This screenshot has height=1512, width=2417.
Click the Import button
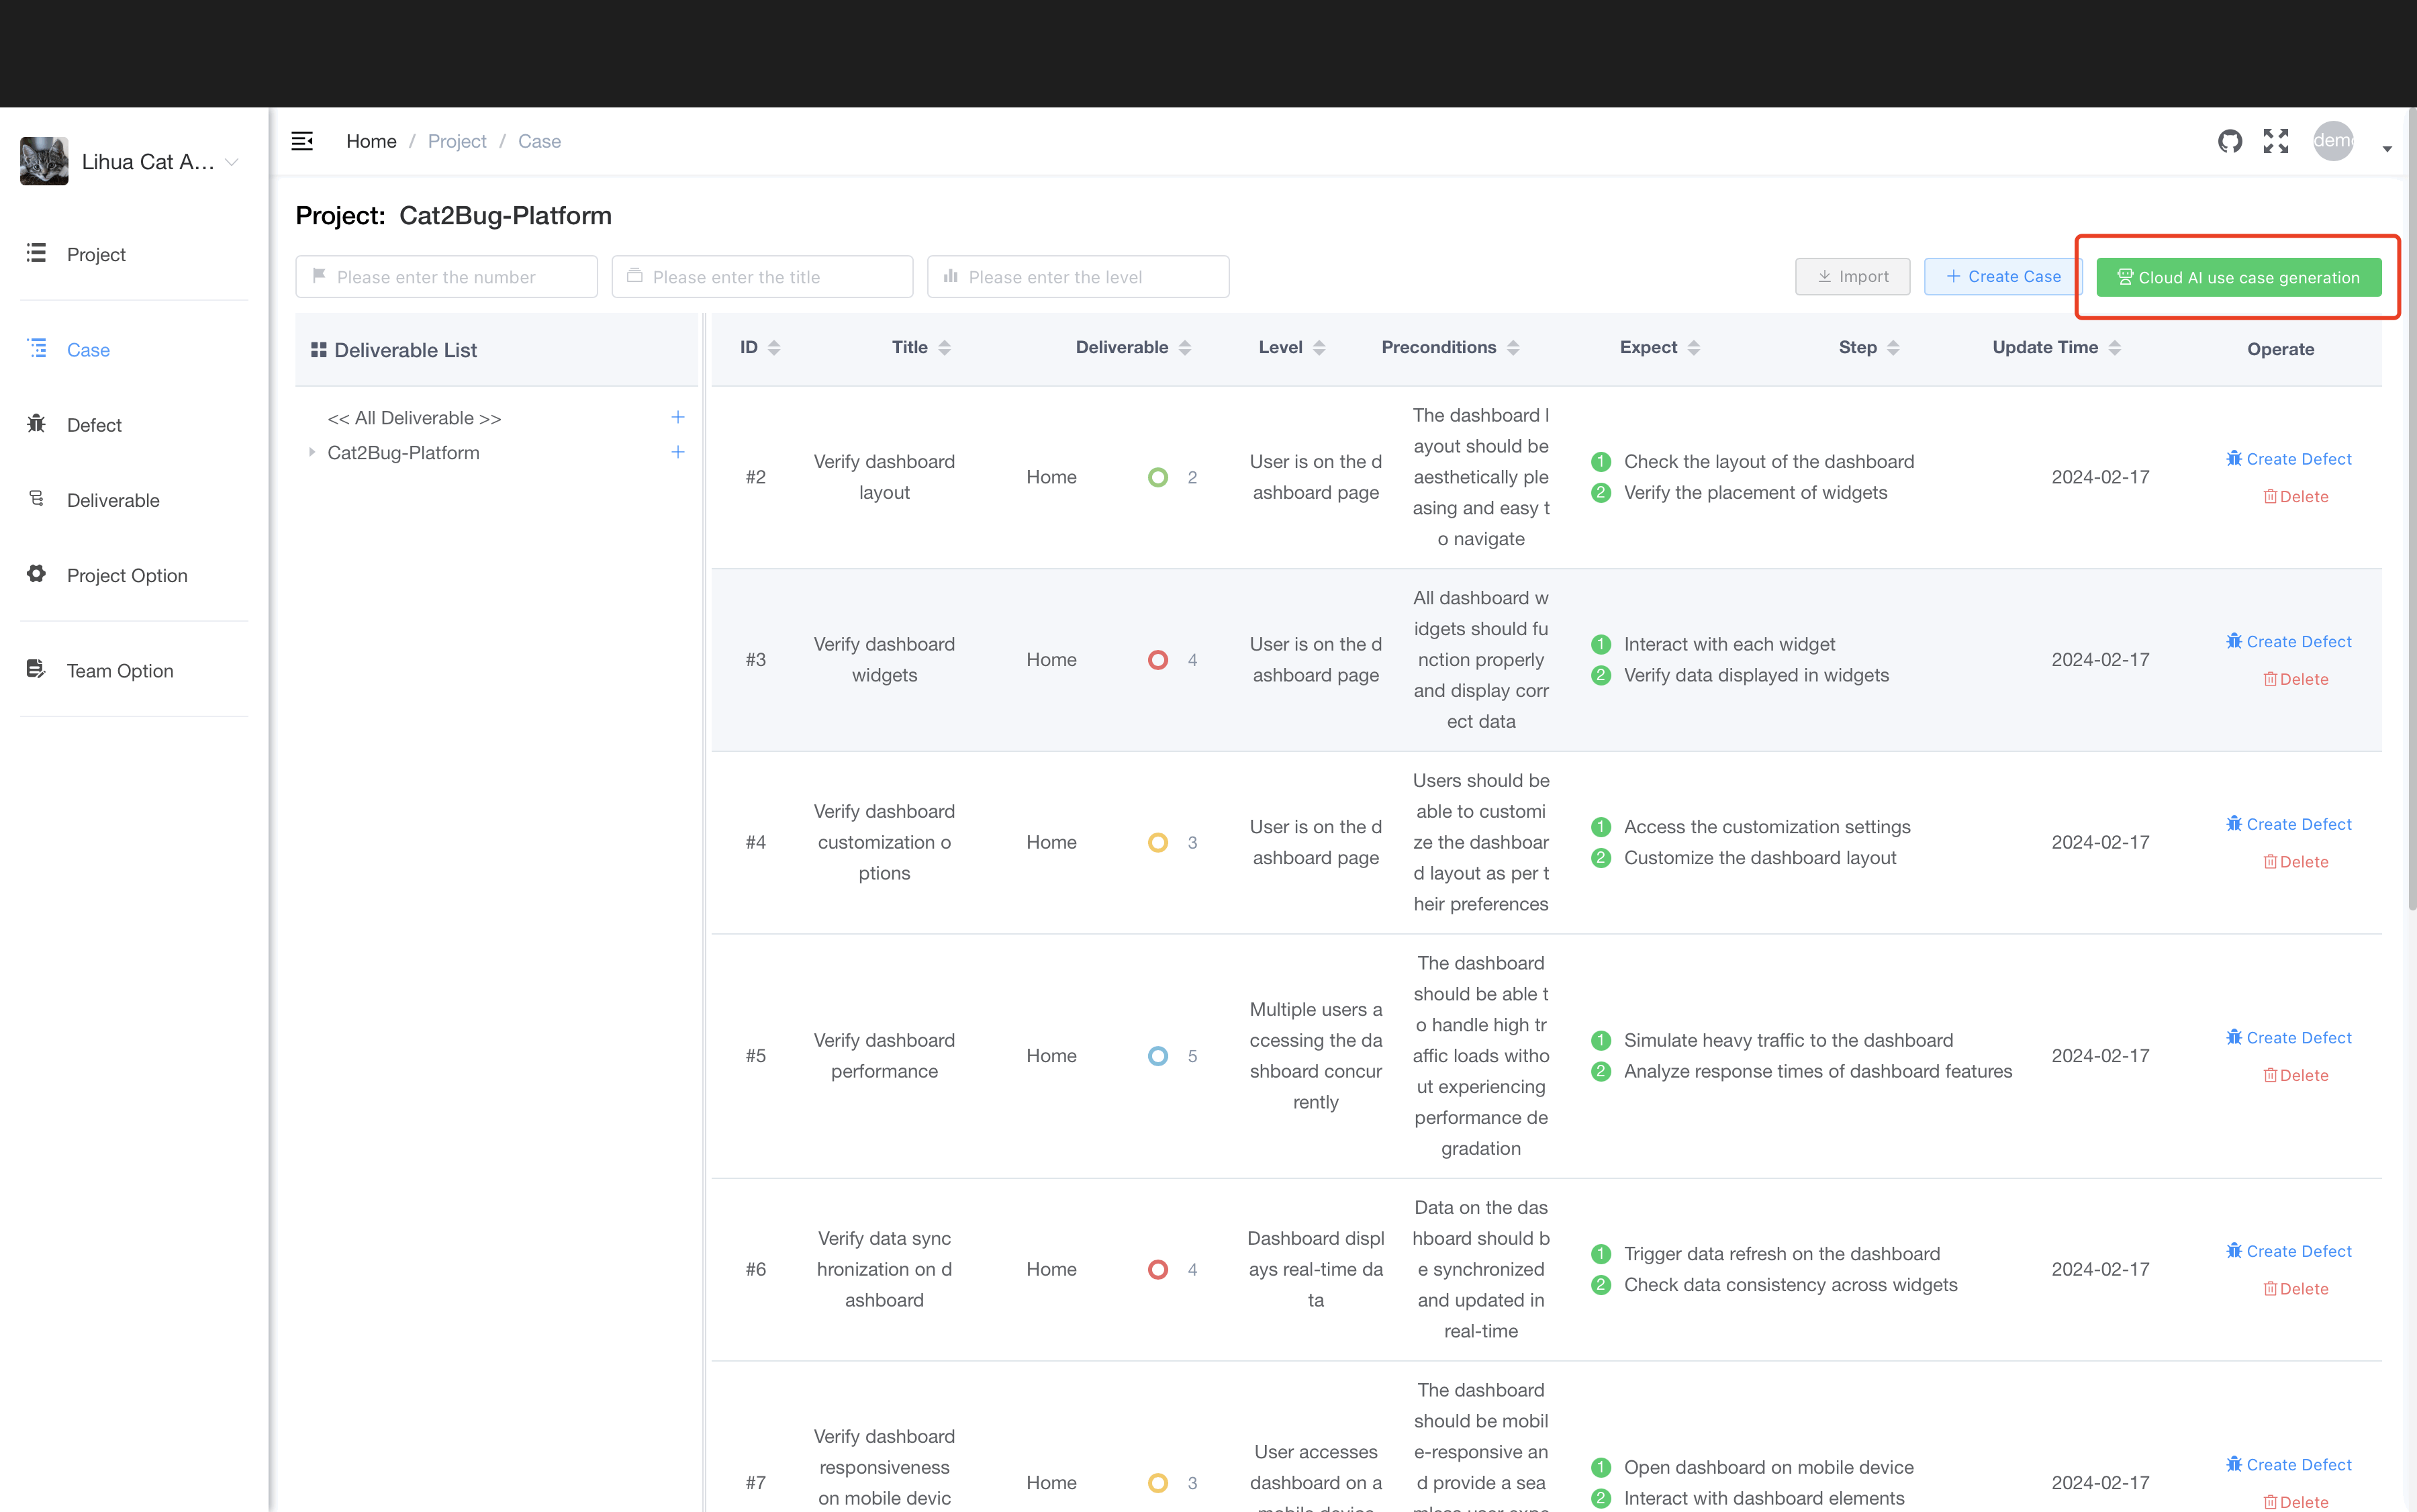click(1852, 277)
